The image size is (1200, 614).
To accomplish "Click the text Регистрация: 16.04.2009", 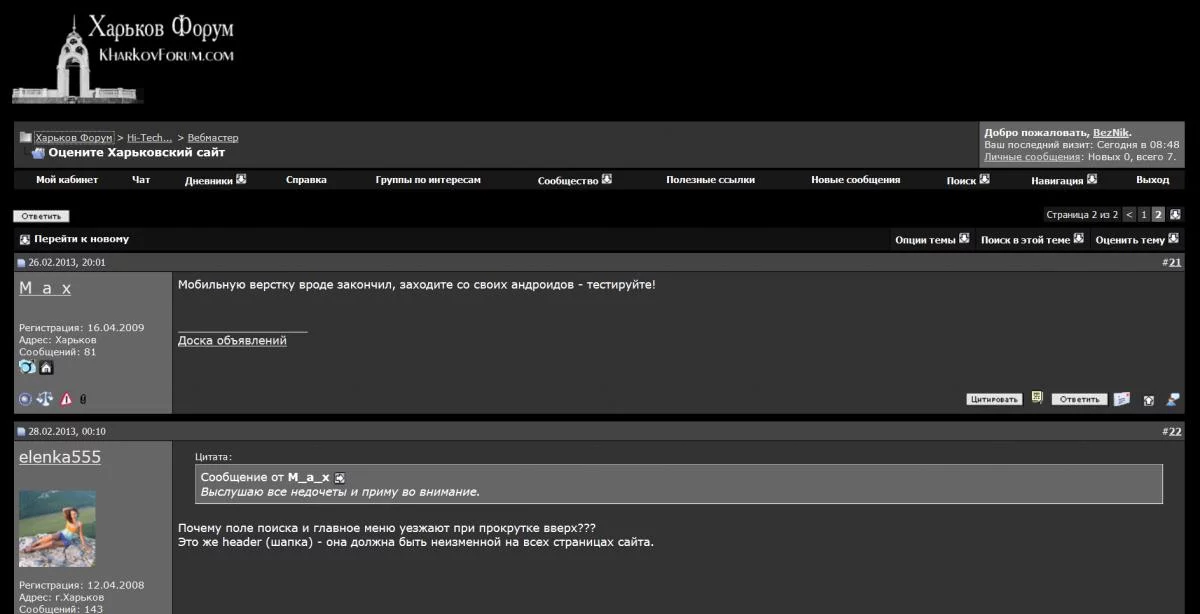I will 82,327.
